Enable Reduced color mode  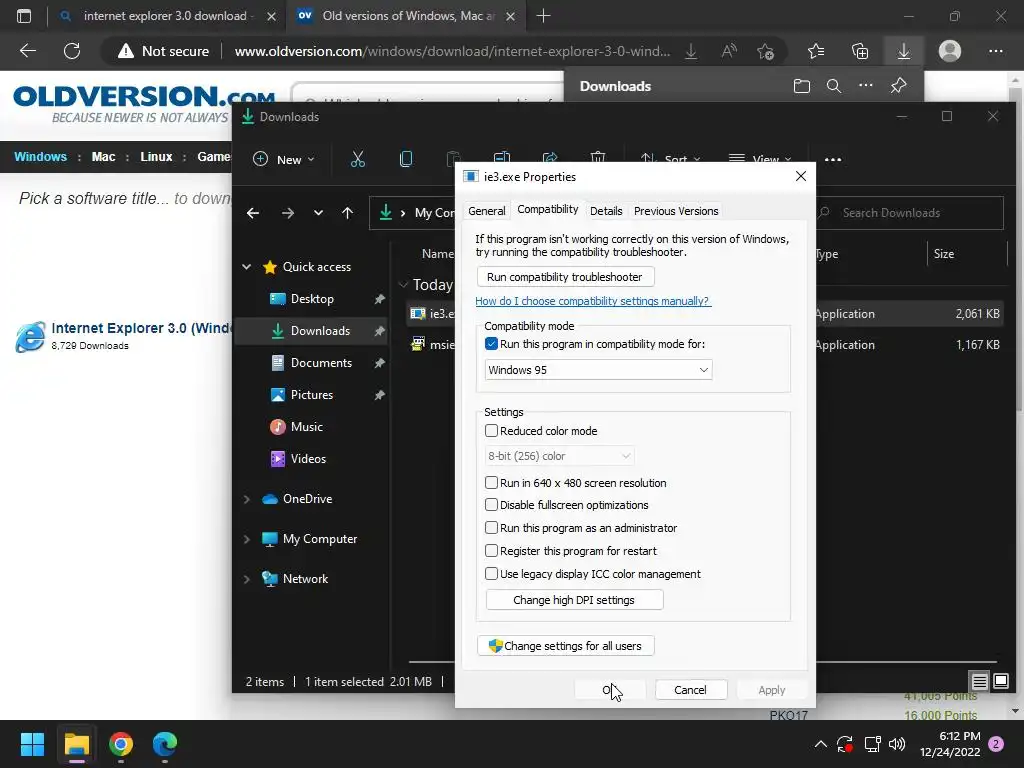492,431
